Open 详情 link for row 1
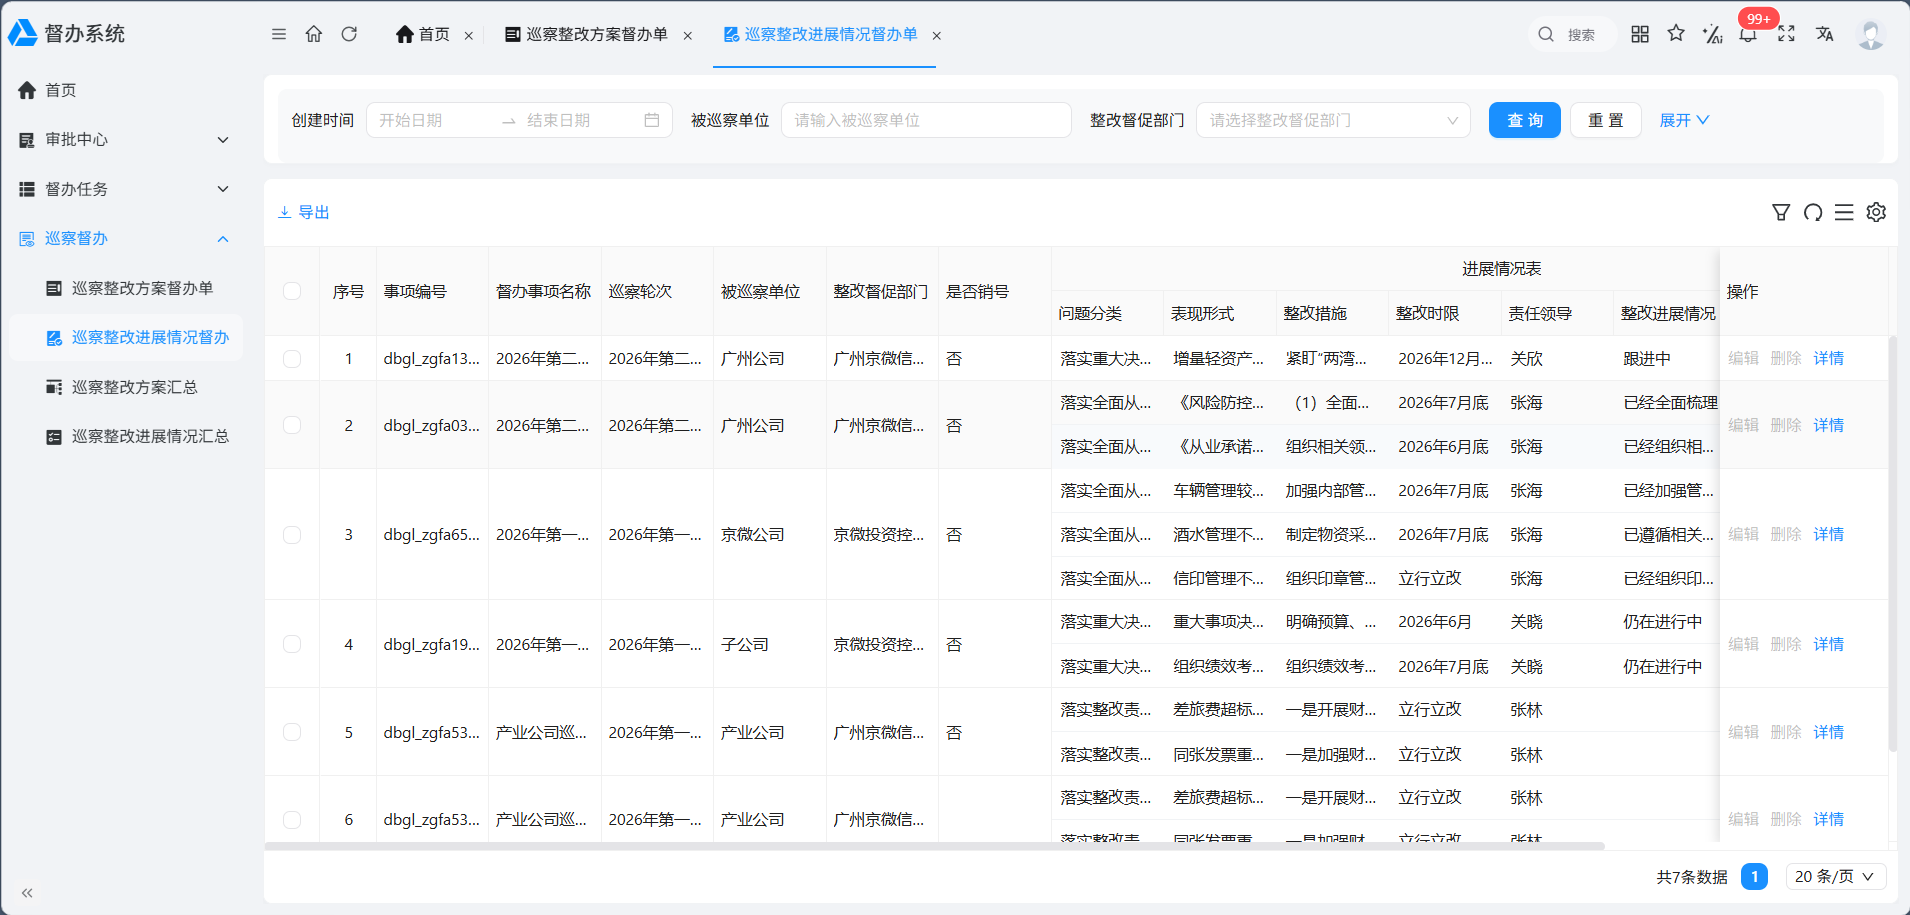 1829,358
